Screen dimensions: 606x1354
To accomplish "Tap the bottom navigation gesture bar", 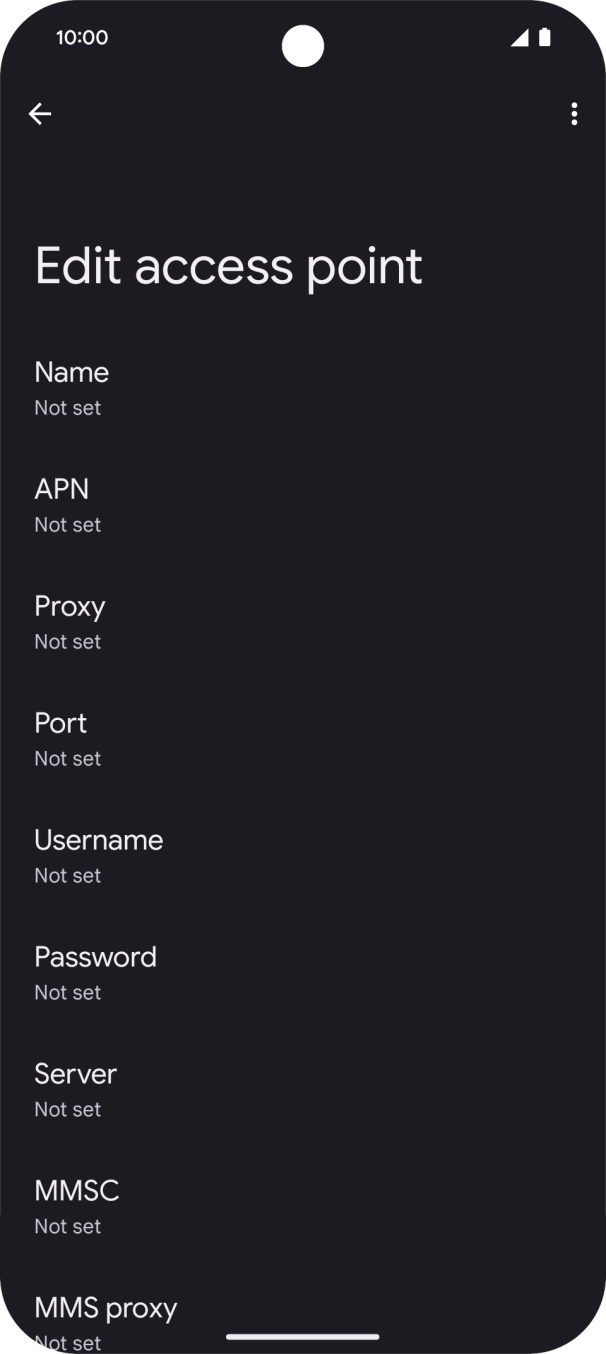I will (x=303, y=1337).
